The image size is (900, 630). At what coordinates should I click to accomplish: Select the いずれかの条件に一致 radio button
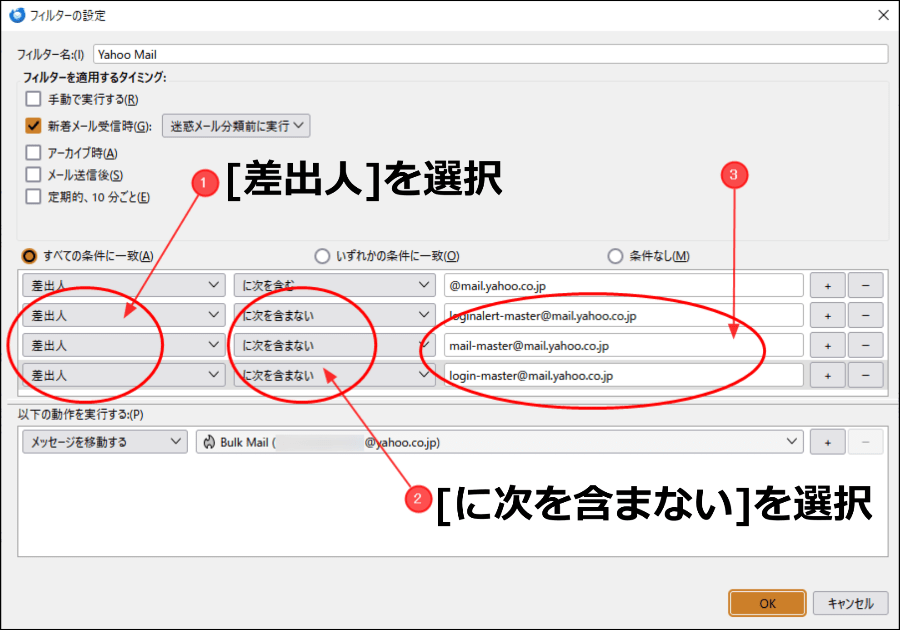coord(322,256)
